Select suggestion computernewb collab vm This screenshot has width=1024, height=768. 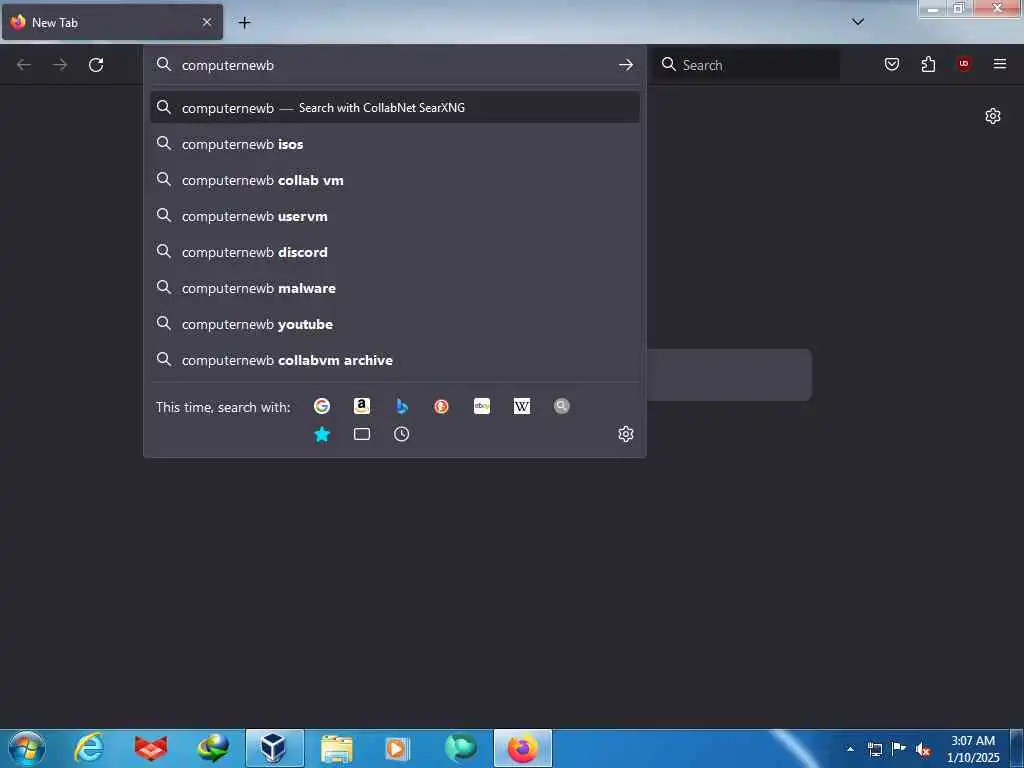[x=394, y=180]
